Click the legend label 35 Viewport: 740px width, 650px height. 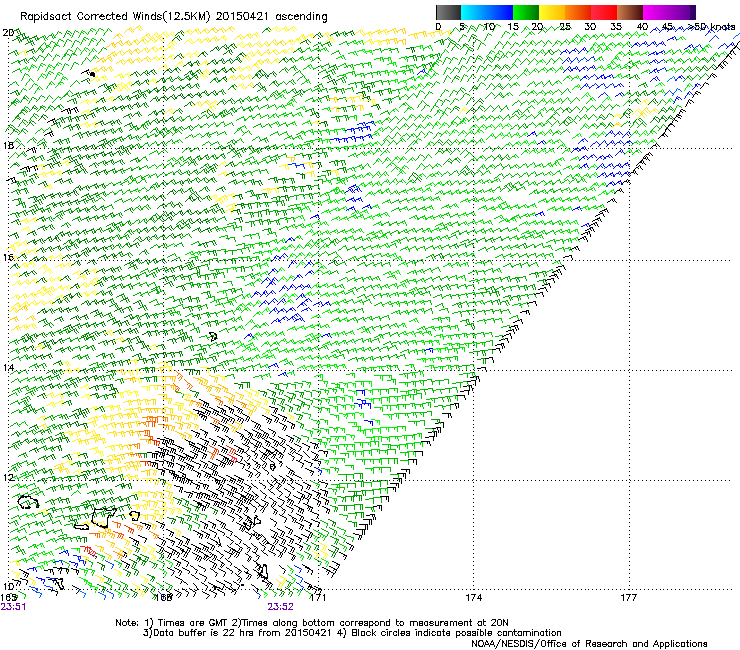(x=616, y=27)
